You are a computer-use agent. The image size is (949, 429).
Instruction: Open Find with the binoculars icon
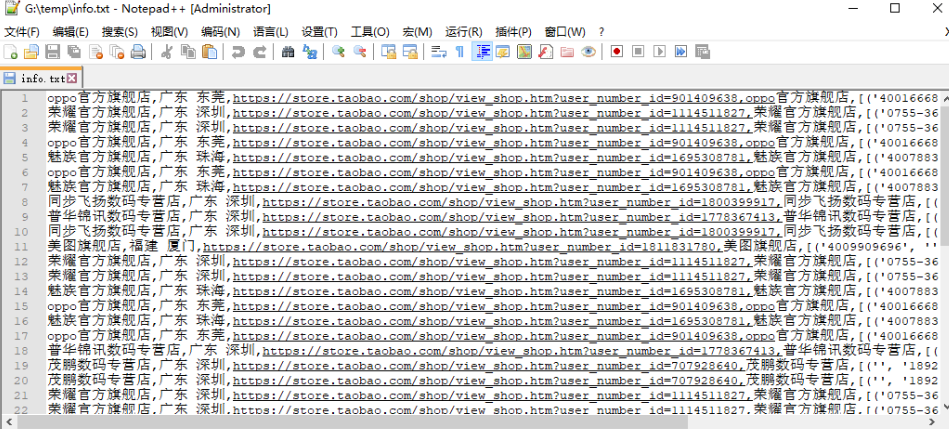coord(288,52)
